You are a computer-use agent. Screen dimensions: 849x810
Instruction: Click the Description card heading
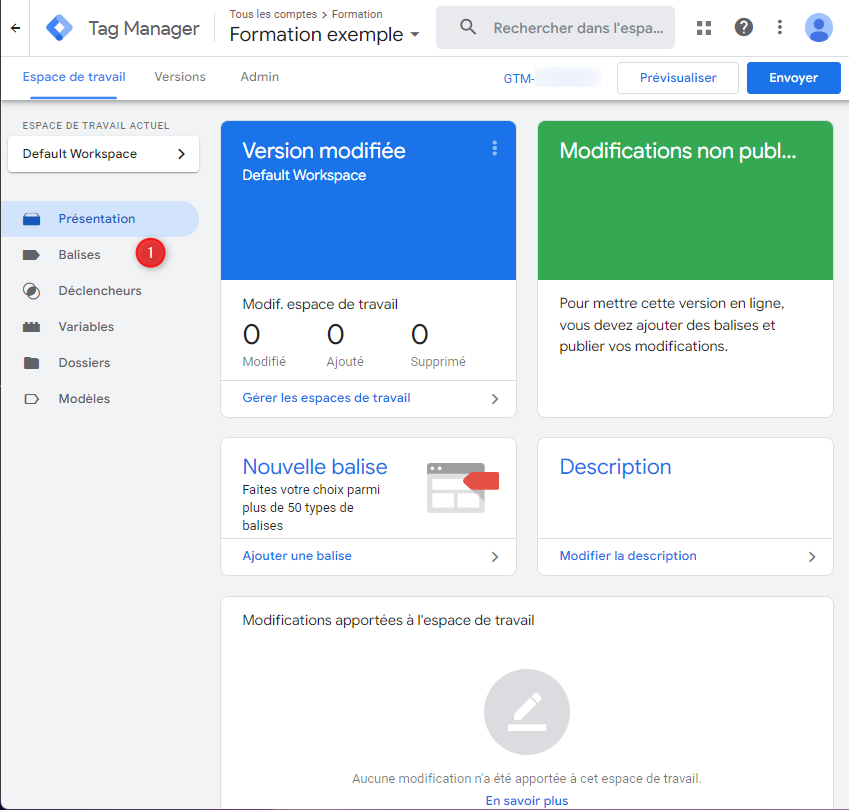click(615, 467)
